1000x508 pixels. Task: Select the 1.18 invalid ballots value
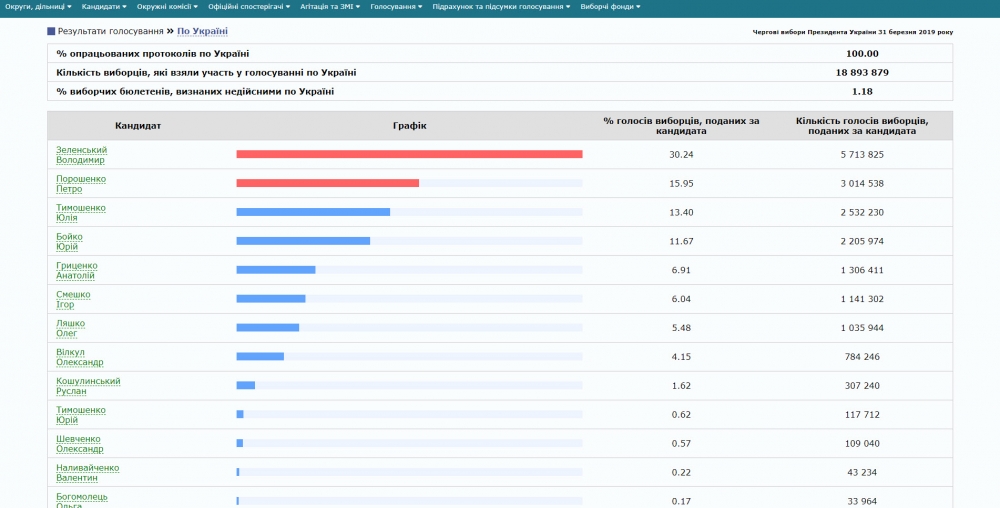coord(862,91)
